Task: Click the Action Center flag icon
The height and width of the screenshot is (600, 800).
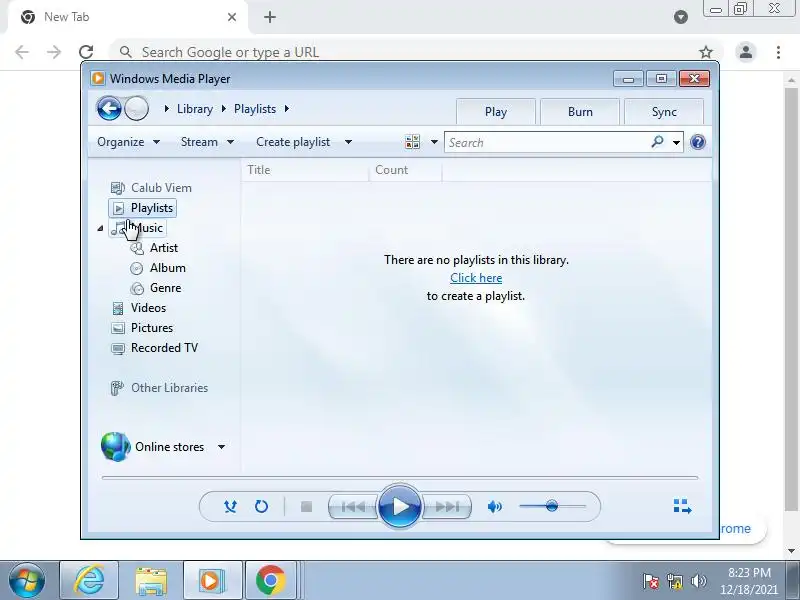Action: [x=651, y=581]
